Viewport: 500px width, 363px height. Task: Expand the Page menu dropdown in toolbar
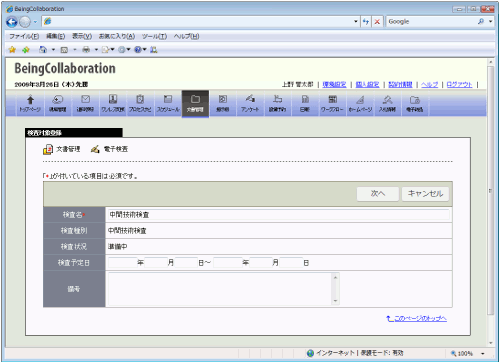pyautogui.click(x=112, y=50)
